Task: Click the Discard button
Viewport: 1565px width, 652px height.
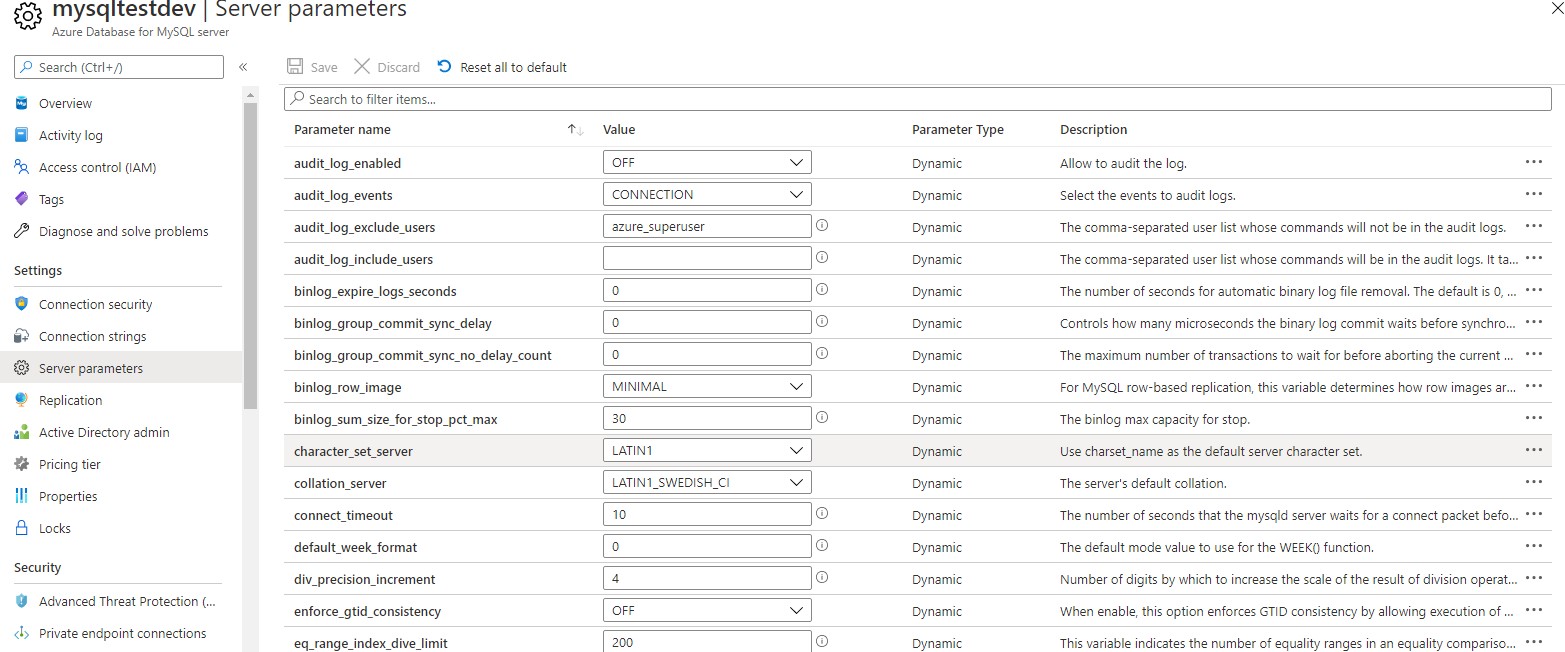Action: pos(387,67)
